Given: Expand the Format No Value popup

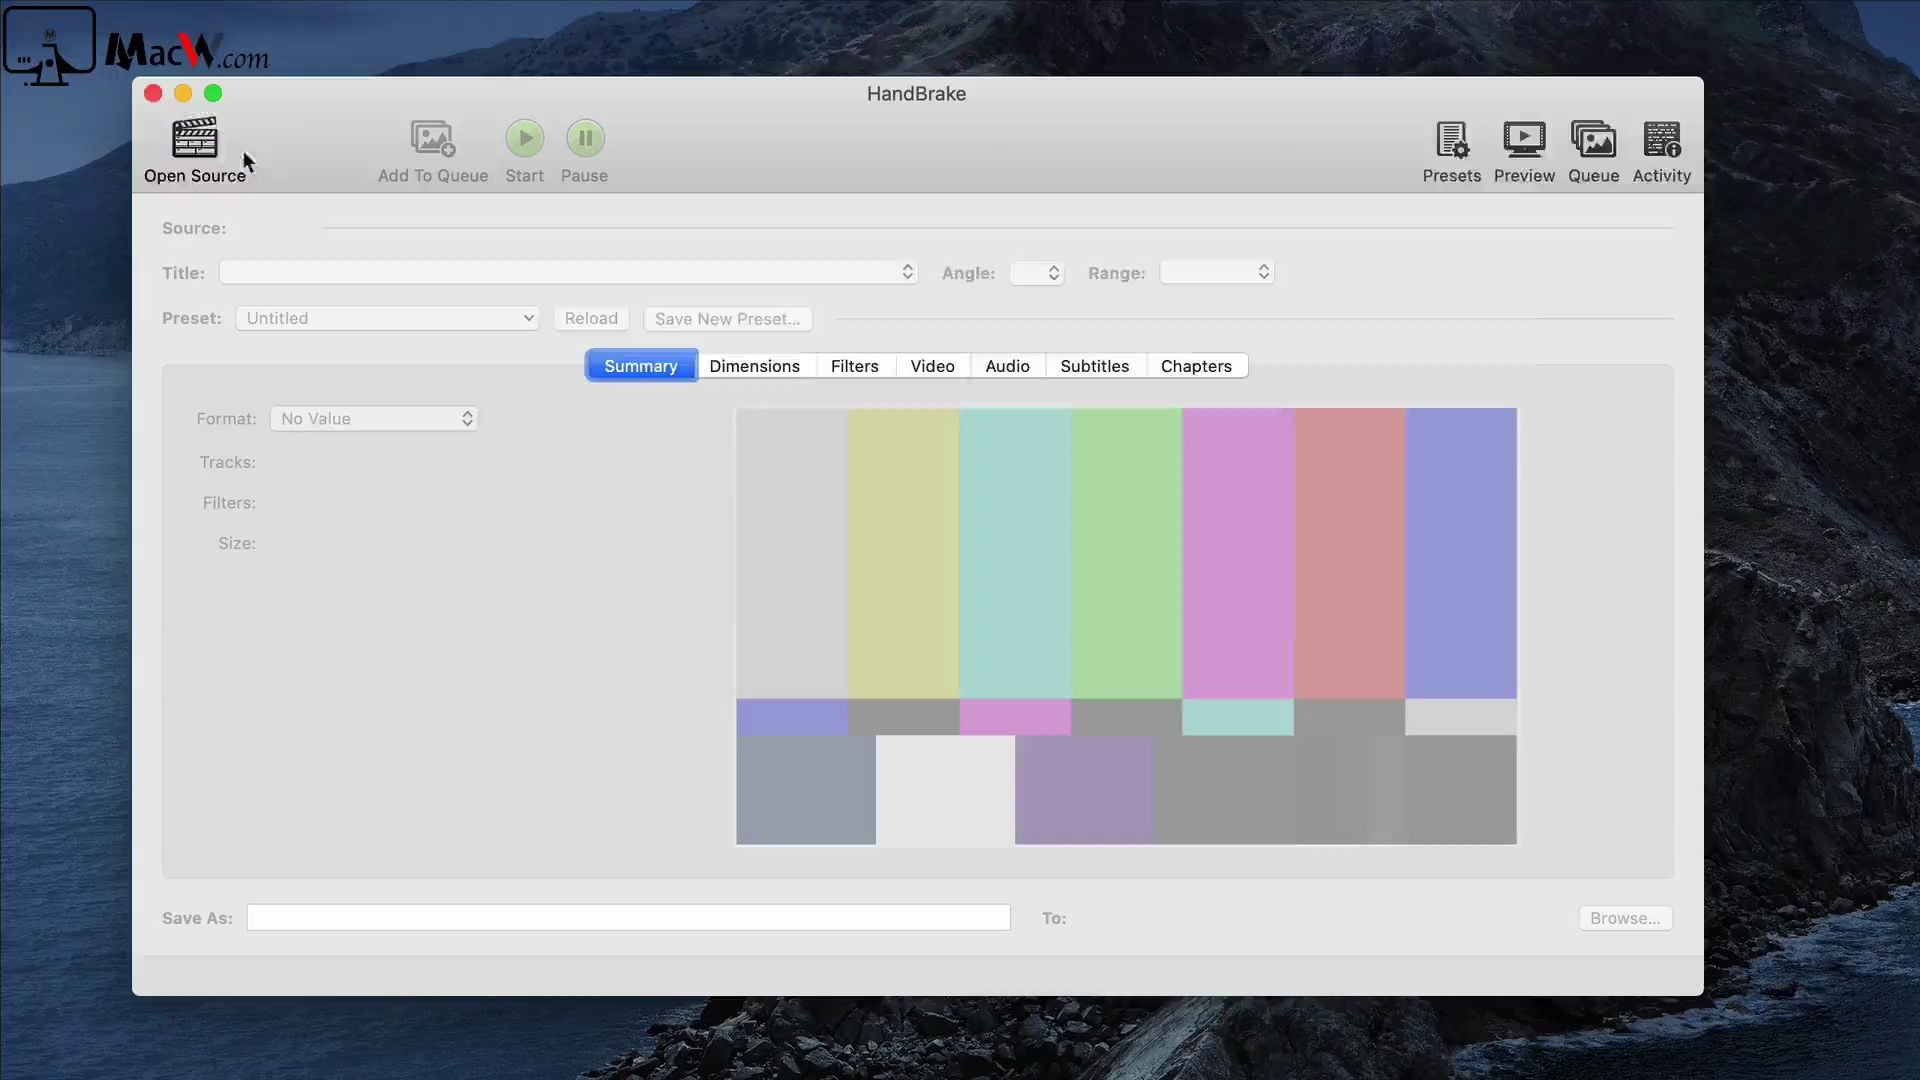Looking at the screenshot, I should (x=374, y=419).
